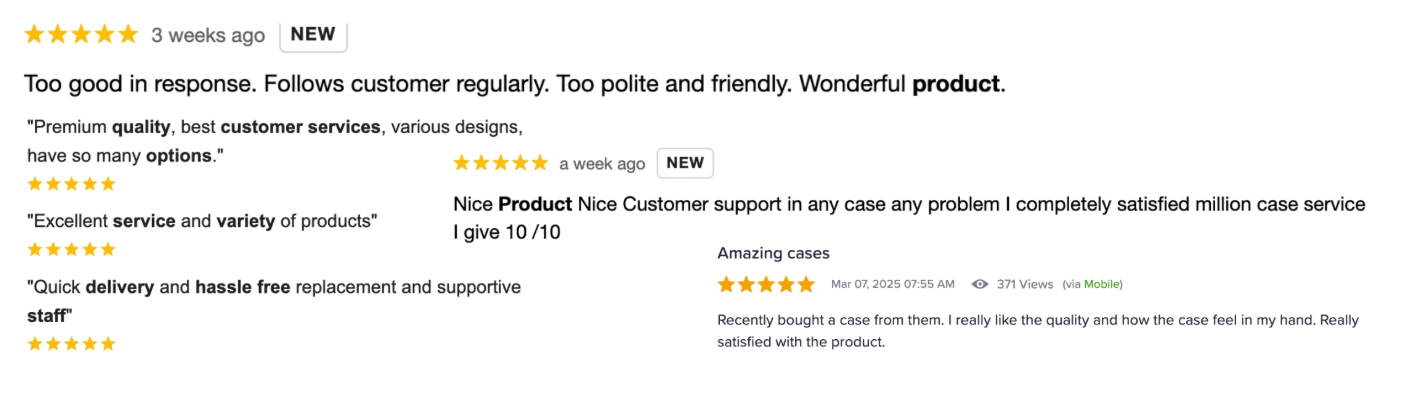Click the 'a week ago' timestamp

point(602,163)
